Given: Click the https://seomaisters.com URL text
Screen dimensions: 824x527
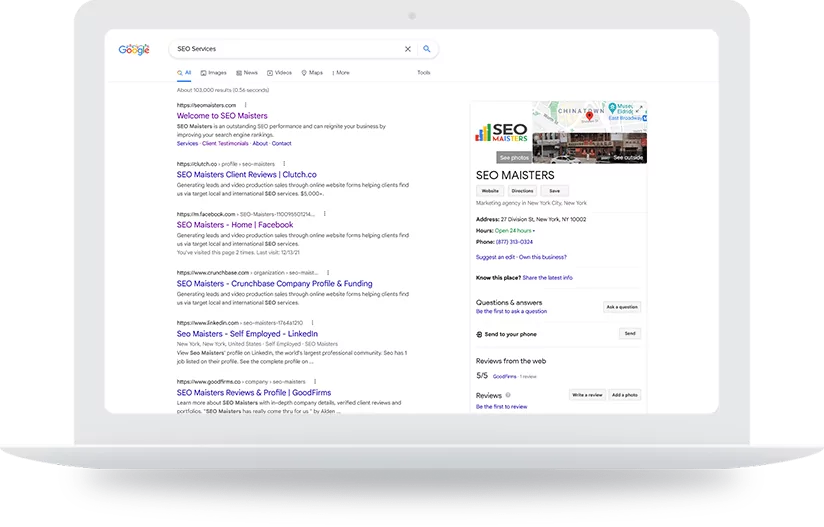Looking at the screenshot, I should 207,105.
